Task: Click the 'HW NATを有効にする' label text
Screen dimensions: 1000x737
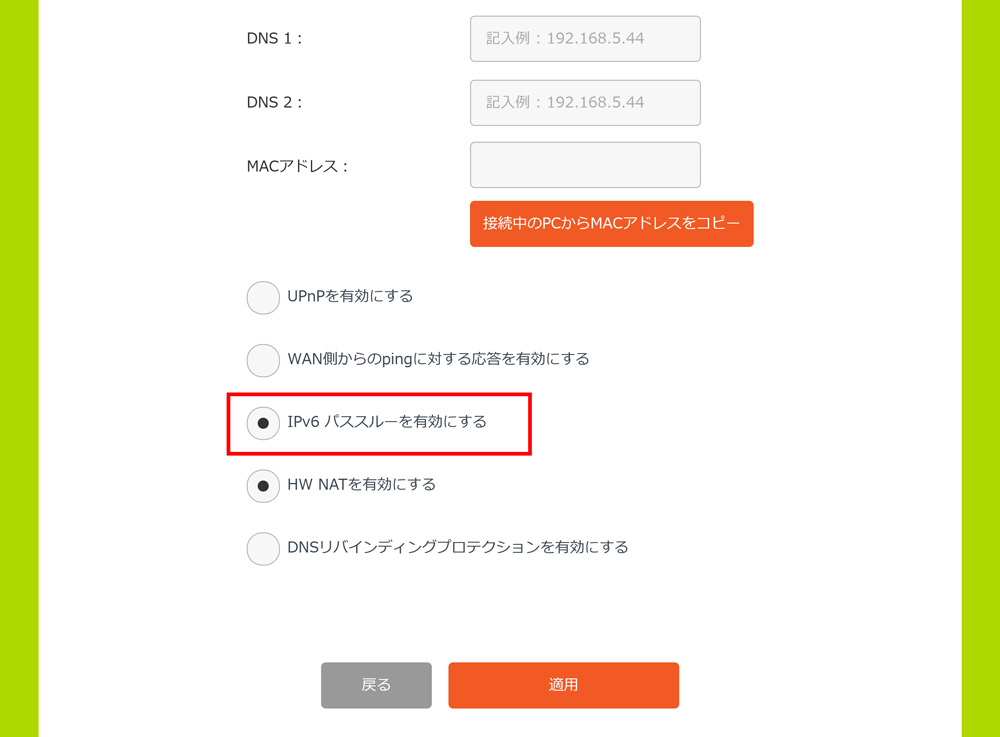Action: [361, 484]
